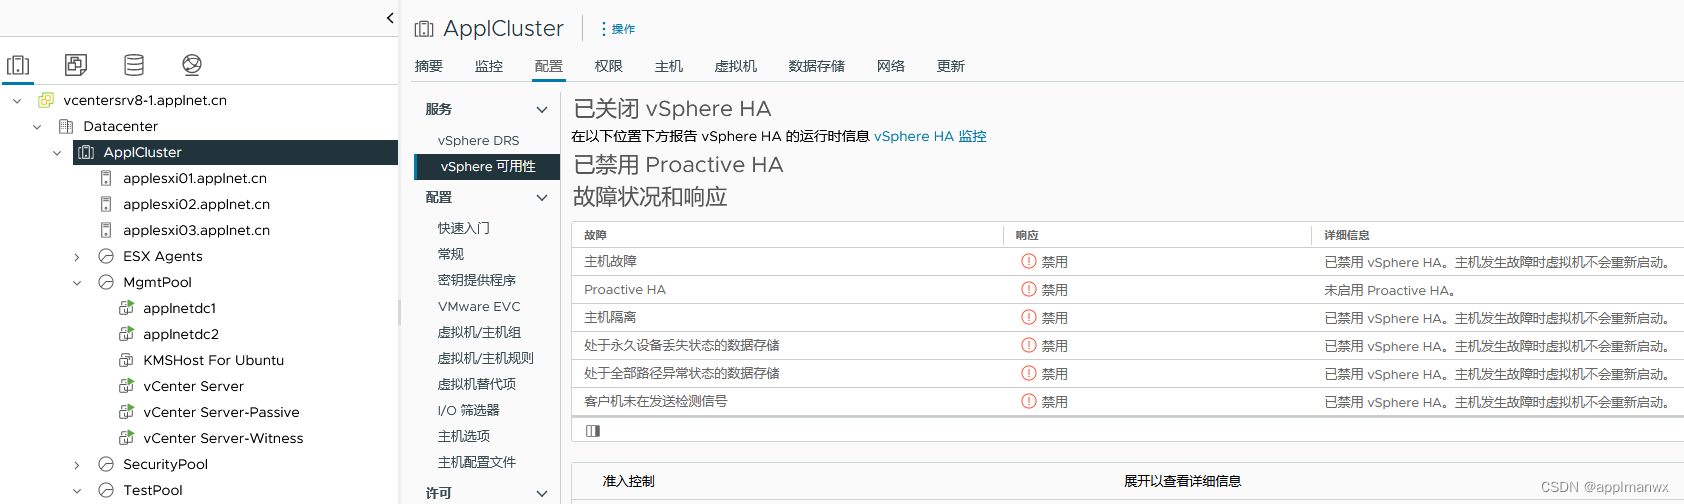Select vCenter Server VM in tree
Screen dimensions: 1684x504
click(194, 386)
